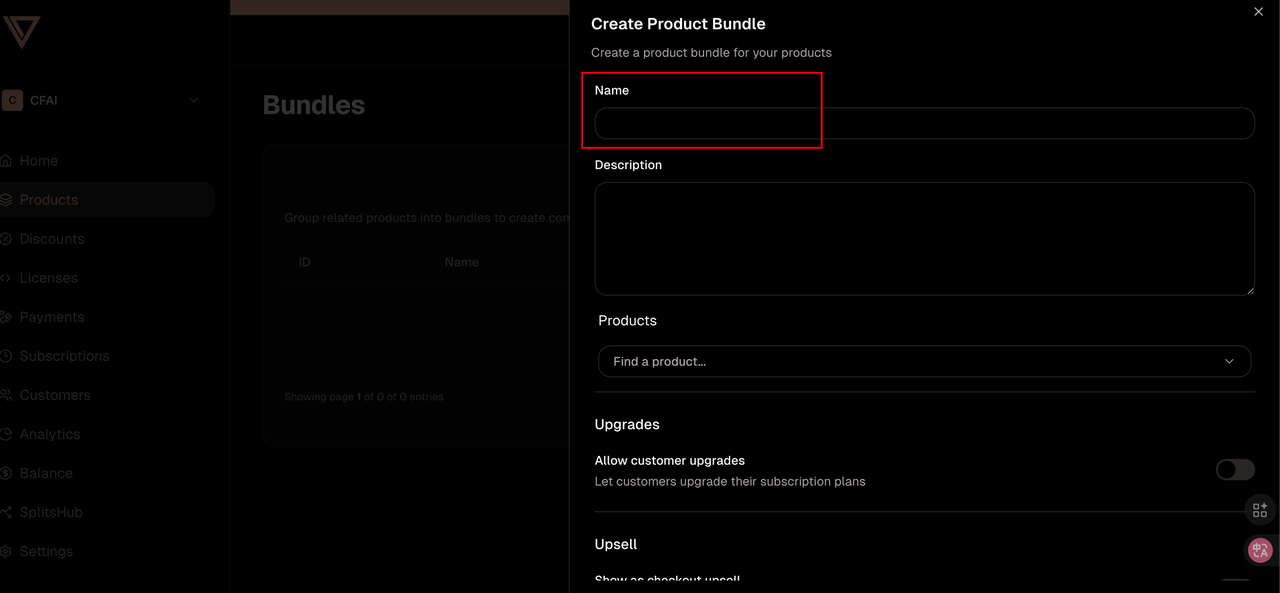Click the pink translate floating icon
The width and height of the screenshot is (1280, 593).
coord(1259,549)
